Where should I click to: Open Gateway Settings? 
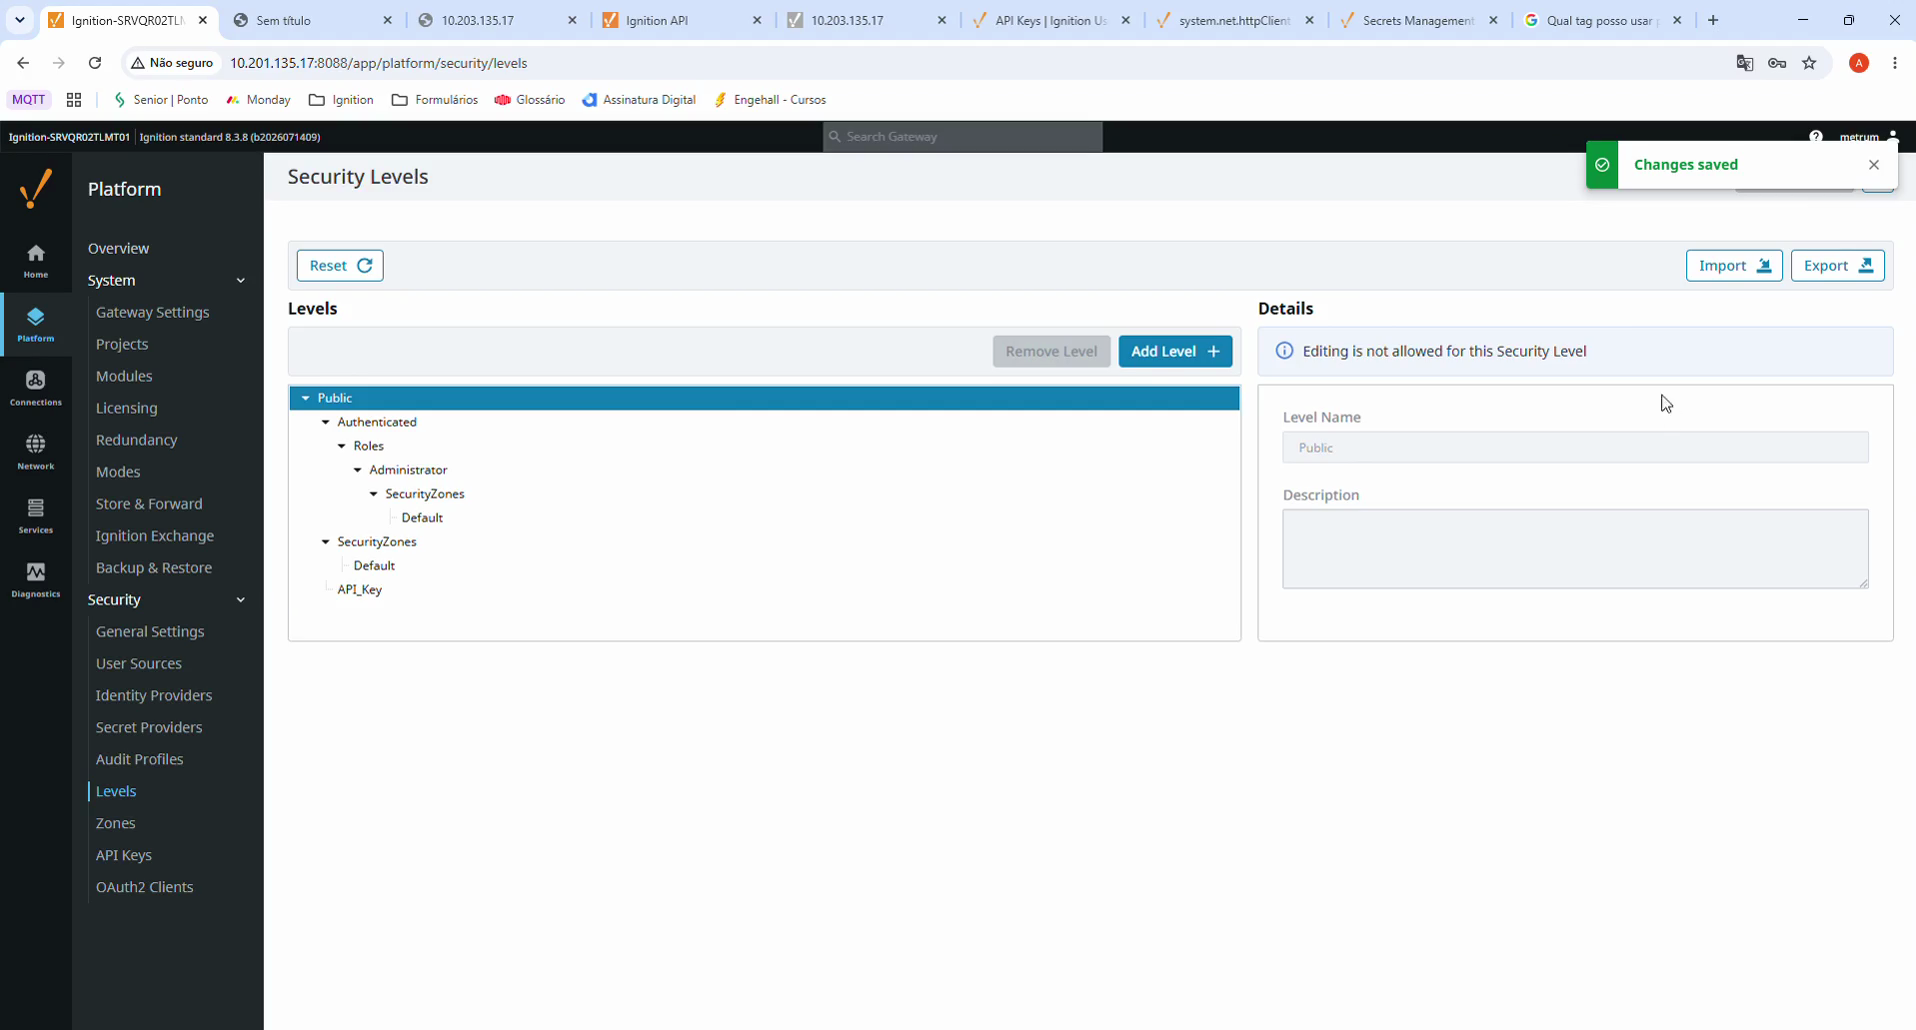152,312
